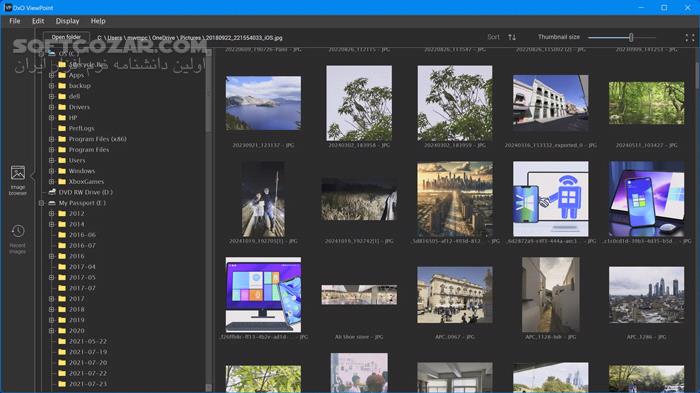Select the APC_0967 plaza building thumbnail

point(455,295)
